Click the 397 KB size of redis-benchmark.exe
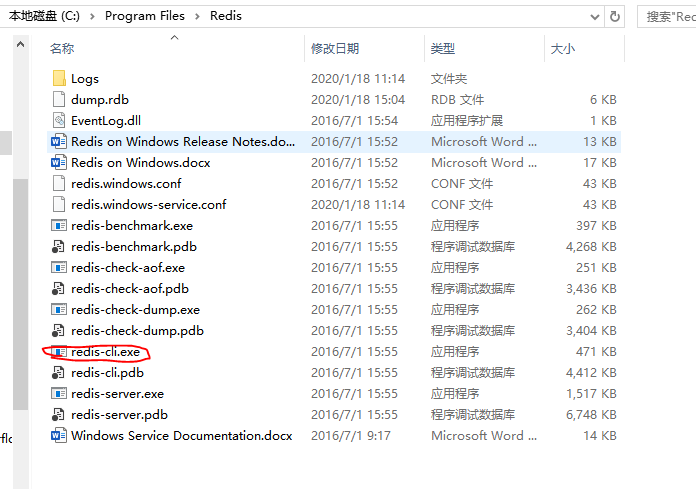This screenshot has height=489, width=696. (x=596, y=225)
